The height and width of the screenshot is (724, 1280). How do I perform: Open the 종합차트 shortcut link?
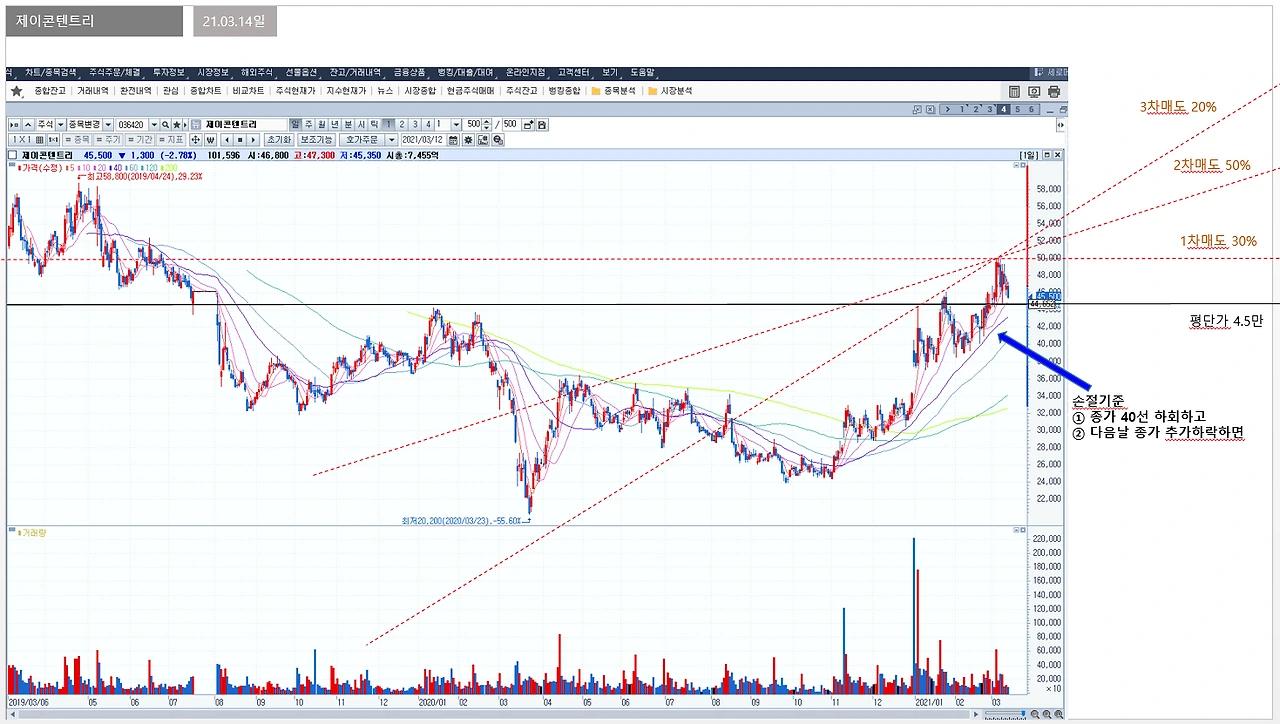point(205,91)
